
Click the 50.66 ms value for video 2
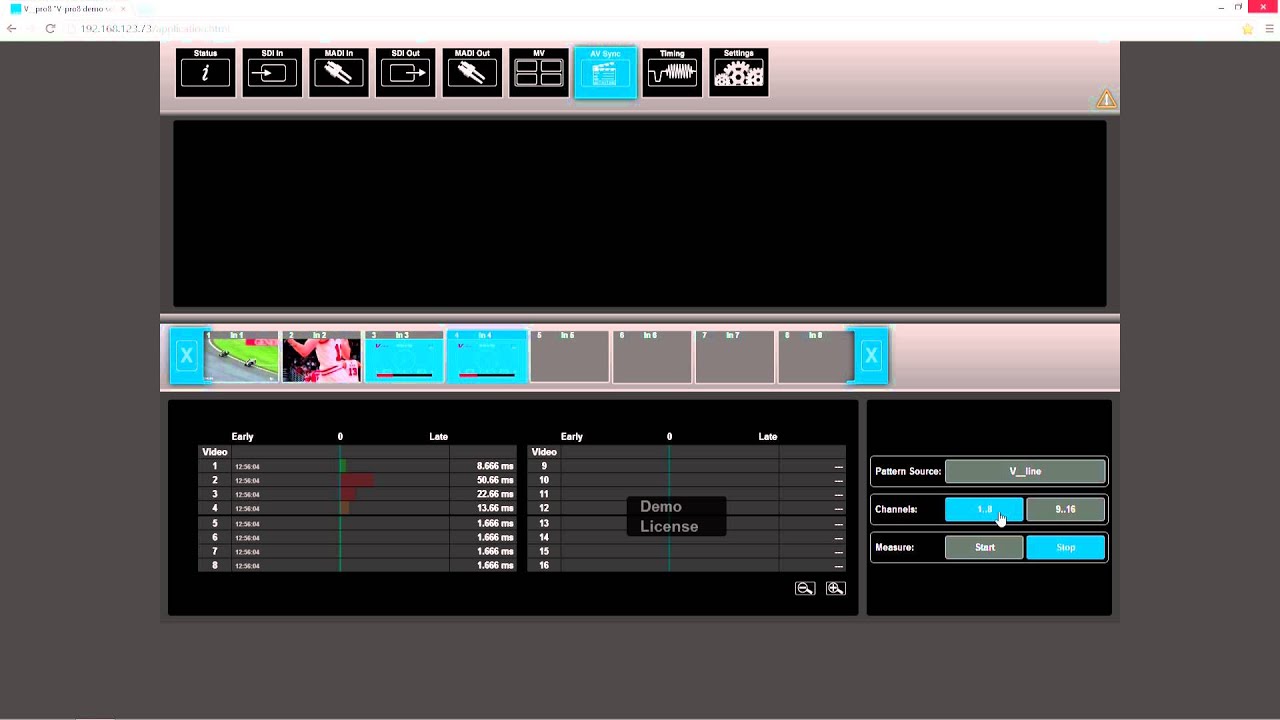(x=495, y=480)
